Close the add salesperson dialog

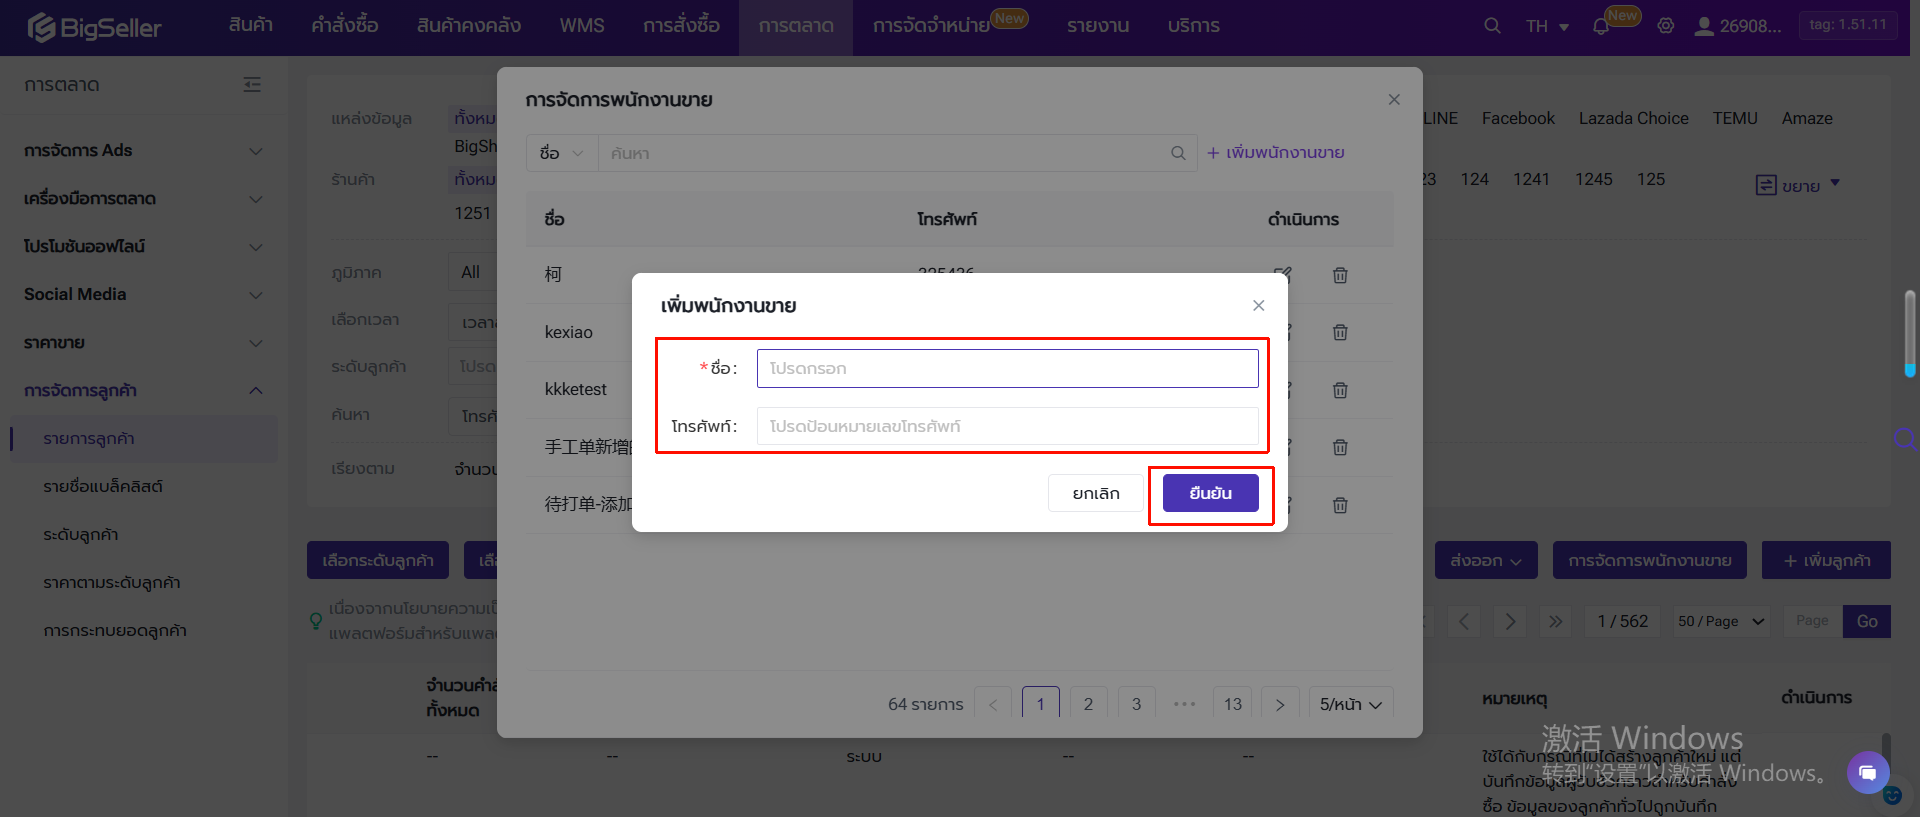[x=1259, y=306]
